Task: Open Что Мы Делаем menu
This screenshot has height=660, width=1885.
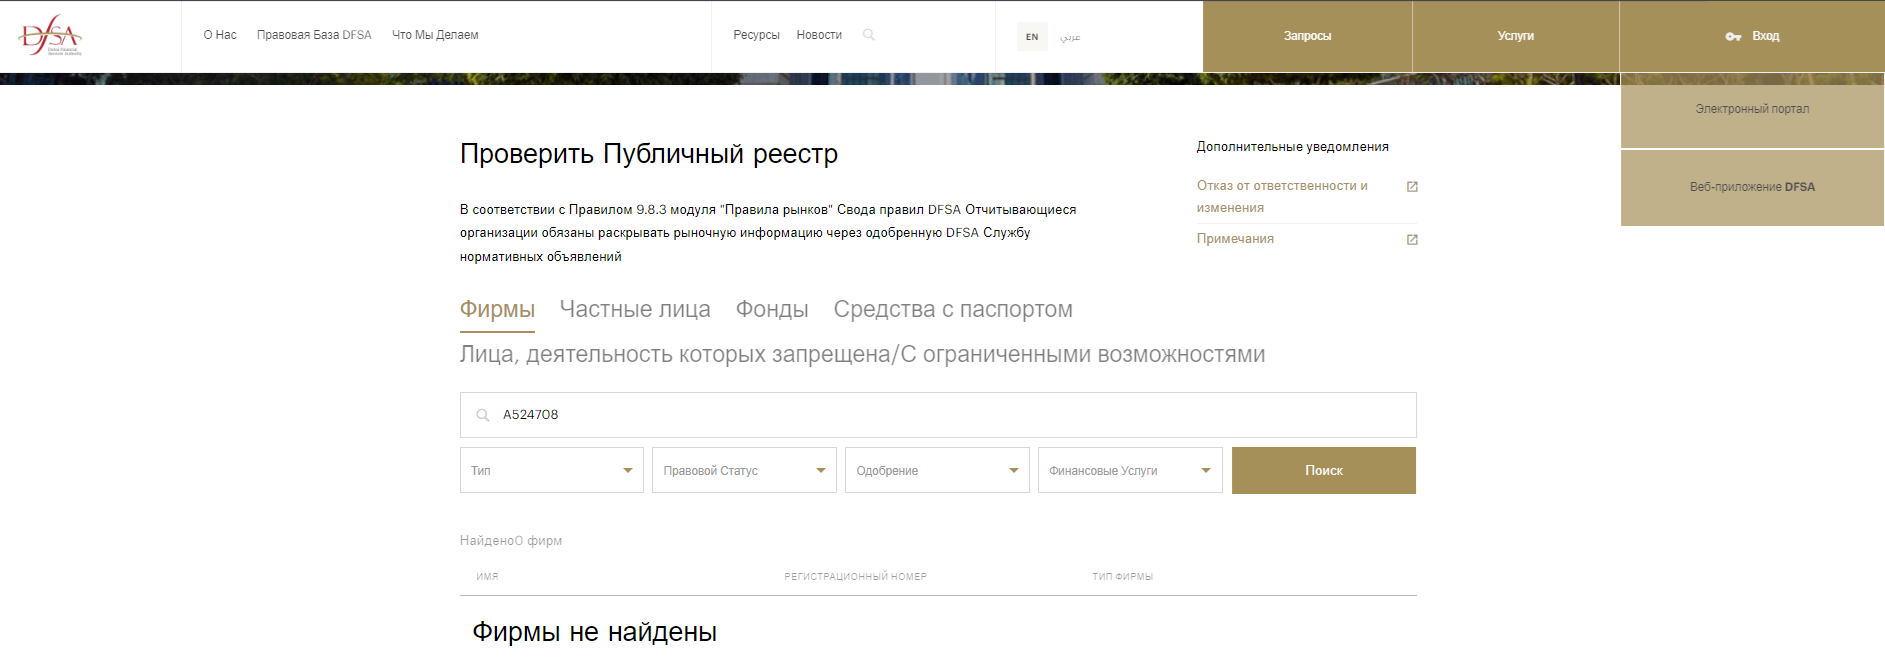Action: (435, 35)
